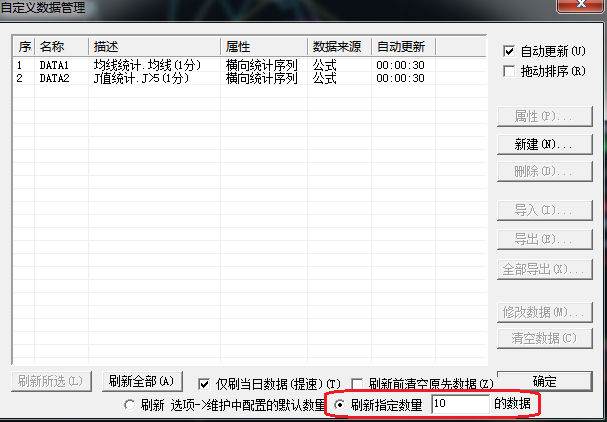Click 横向统计序列 in the DATA2 row
607x422 pixels.
click(261, 78)
